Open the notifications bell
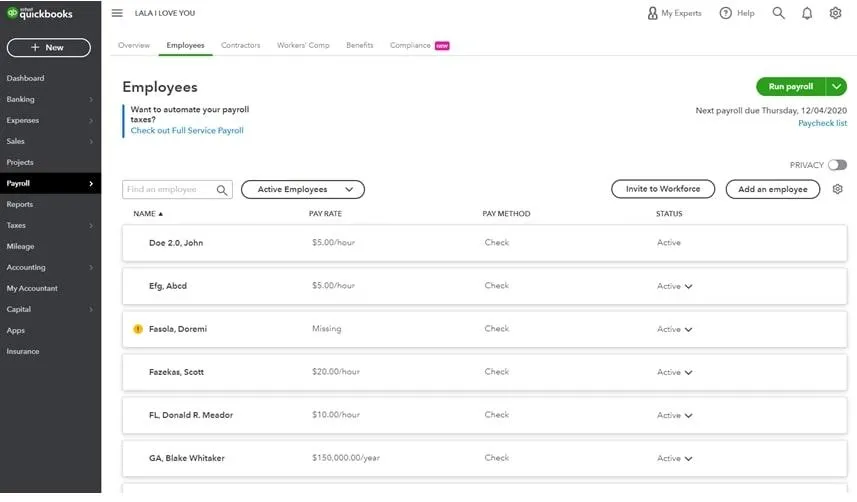 coord(807,13)
